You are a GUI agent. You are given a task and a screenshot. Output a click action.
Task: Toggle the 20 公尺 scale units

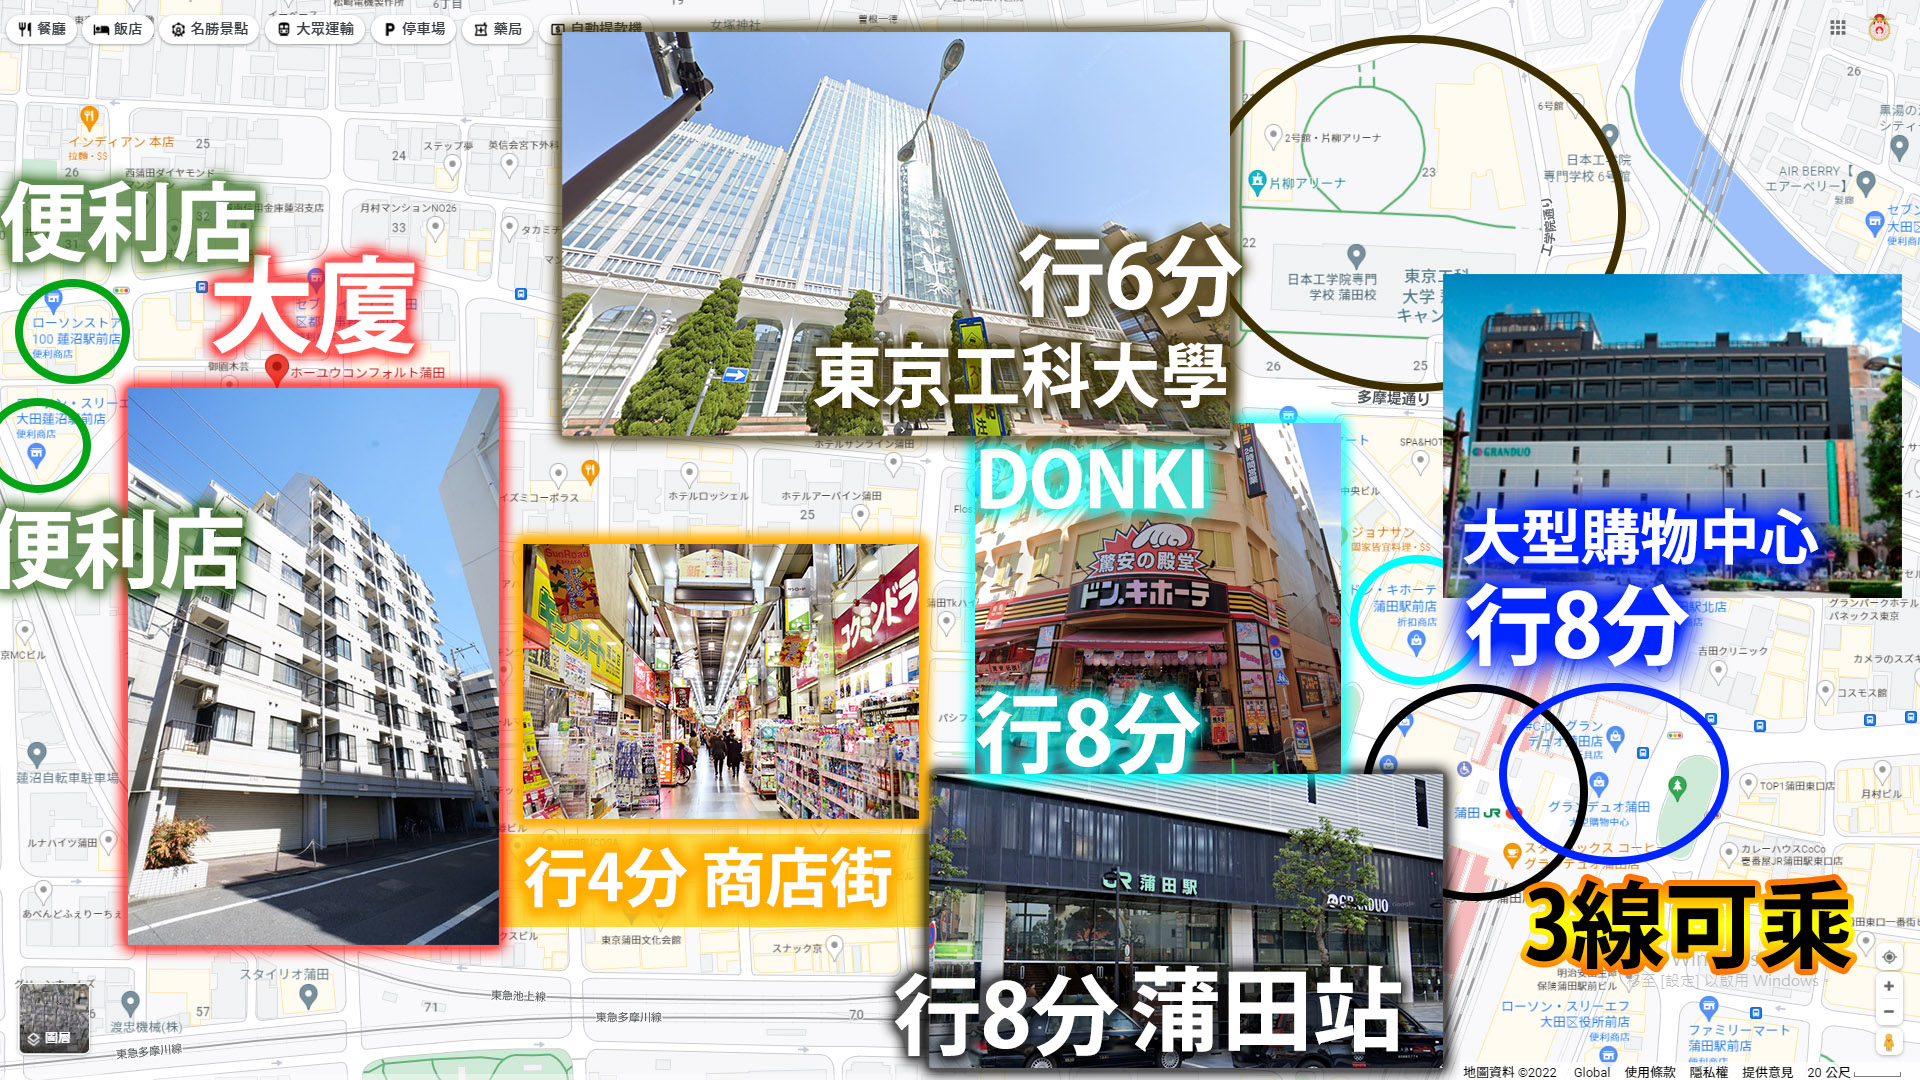(1853, 1072)
